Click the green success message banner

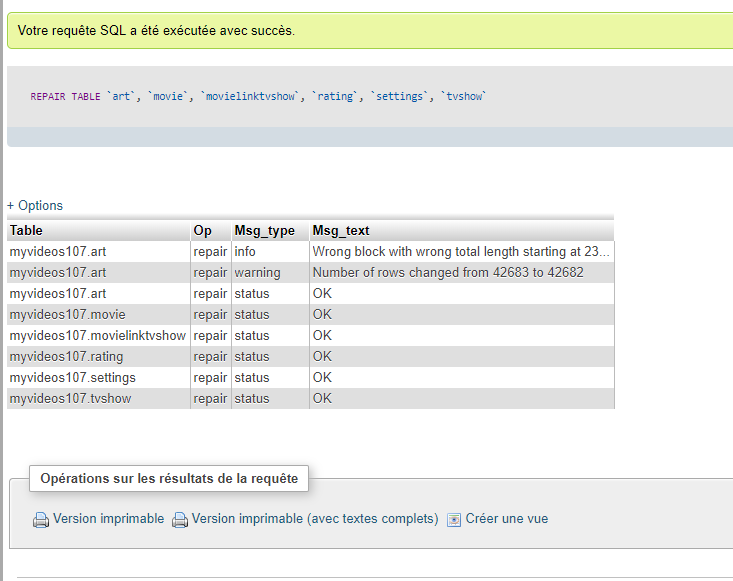click(370, 31)
